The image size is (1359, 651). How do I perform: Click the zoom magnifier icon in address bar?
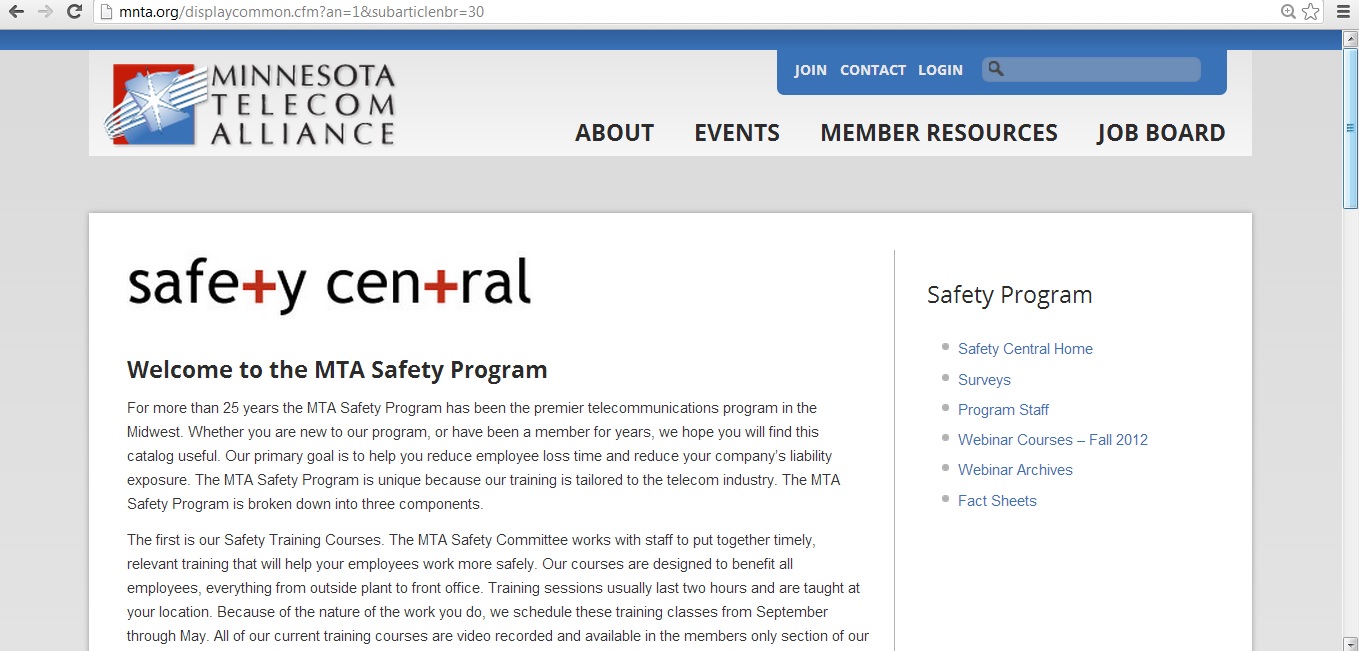tap(1289, 12)
